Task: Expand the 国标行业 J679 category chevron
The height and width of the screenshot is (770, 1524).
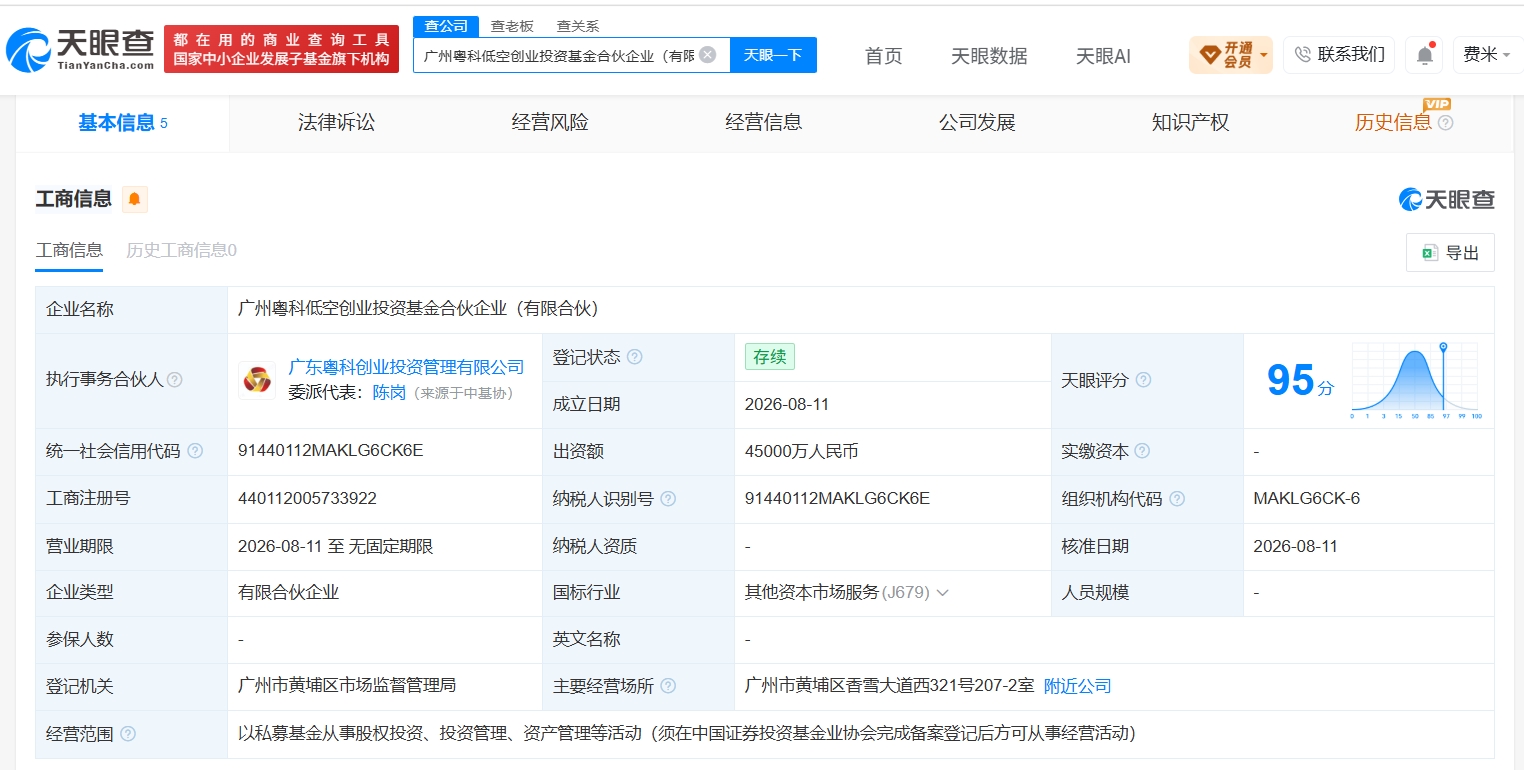Action: click(942, 593)
